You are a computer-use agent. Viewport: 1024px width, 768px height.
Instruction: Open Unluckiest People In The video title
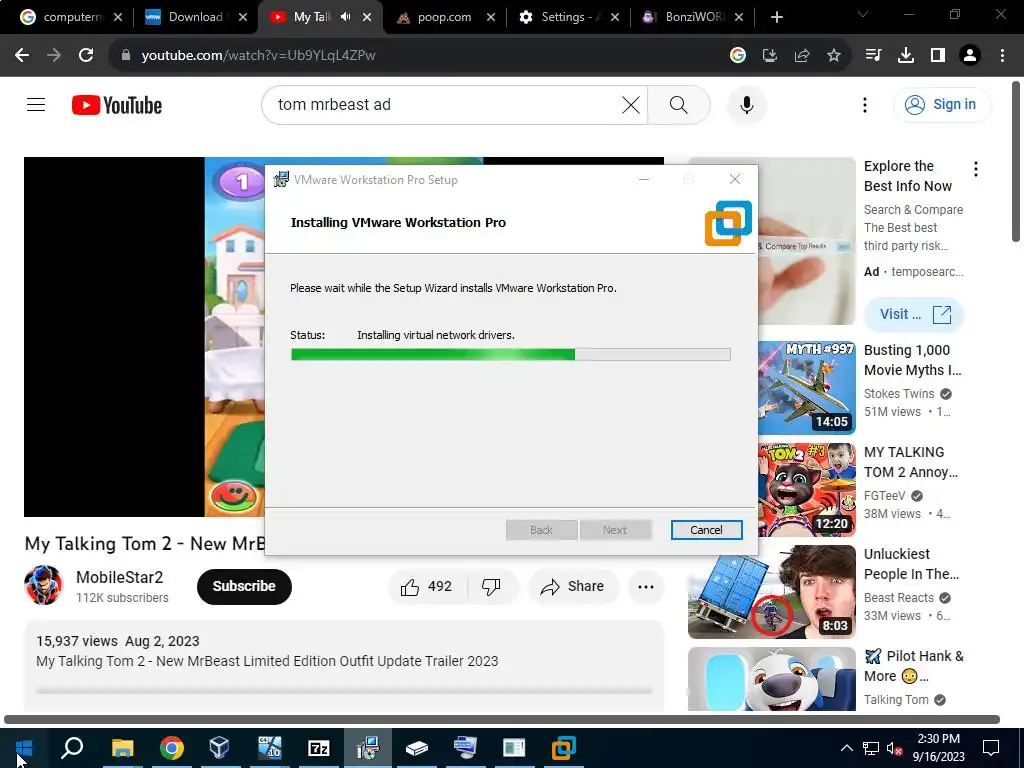pos(911,564)
